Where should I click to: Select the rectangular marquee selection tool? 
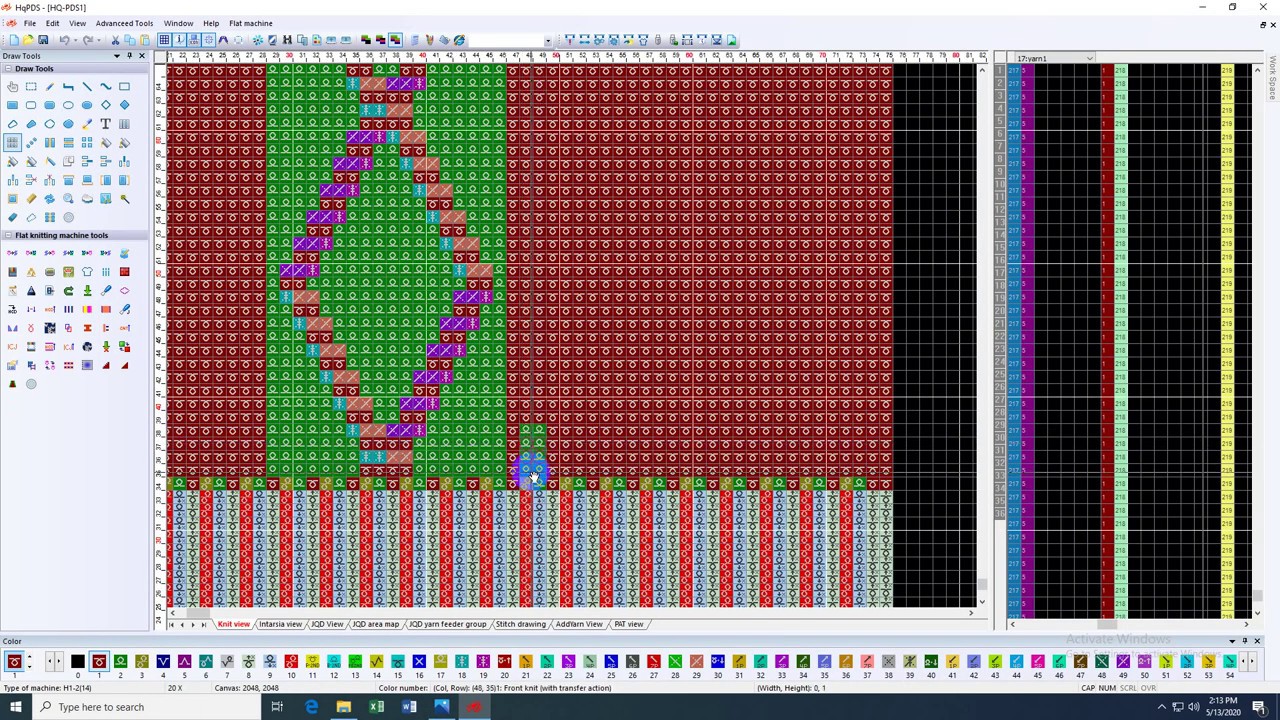pos(31,86)
